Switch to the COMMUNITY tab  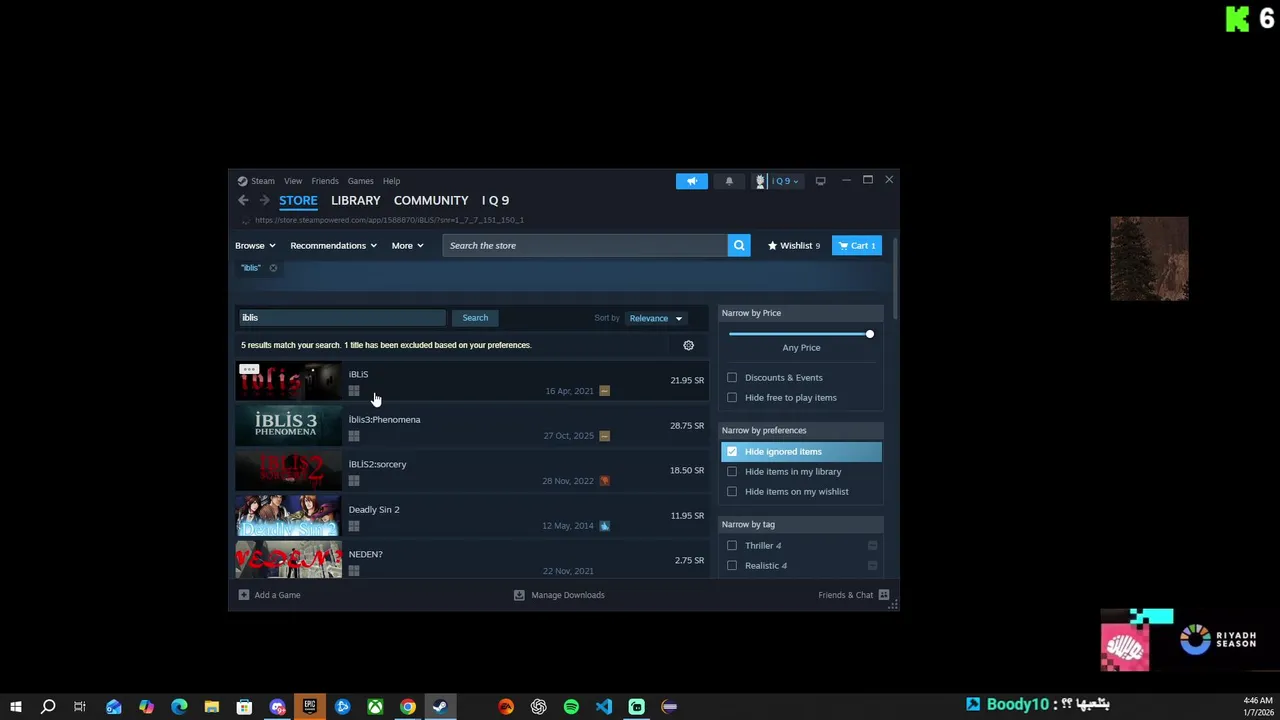(431, 201)
